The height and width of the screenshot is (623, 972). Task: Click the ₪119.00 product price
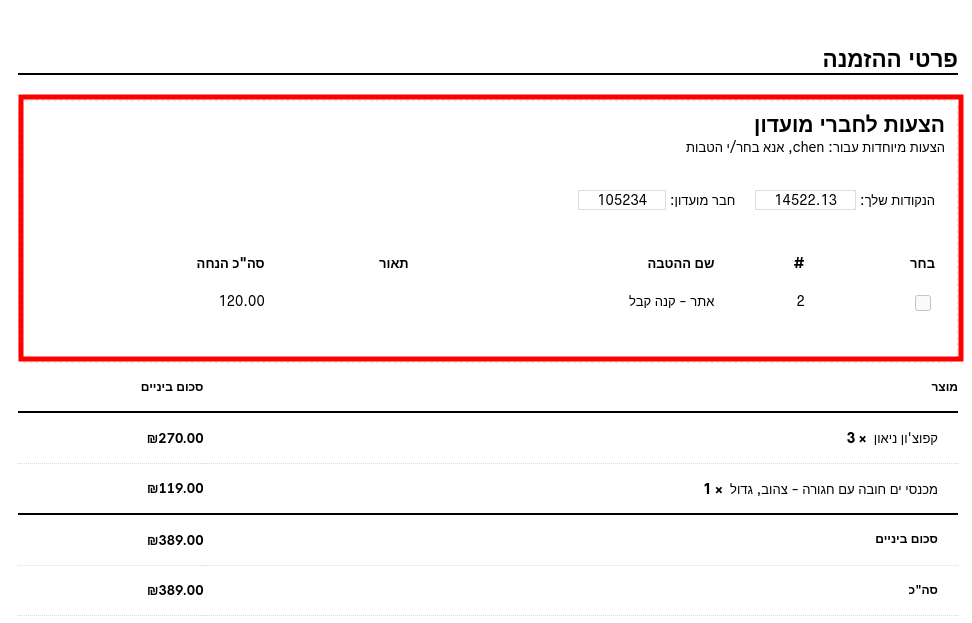click(175, 489)
